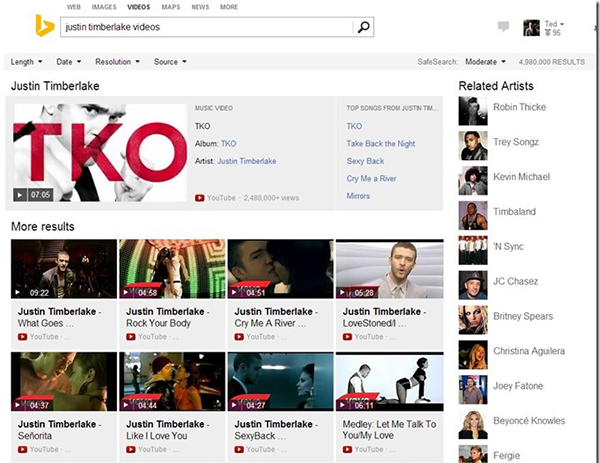The height and width of the screenshot is (463, 600).
Task: Open related artist Timbaland
Action: [514, 212]
